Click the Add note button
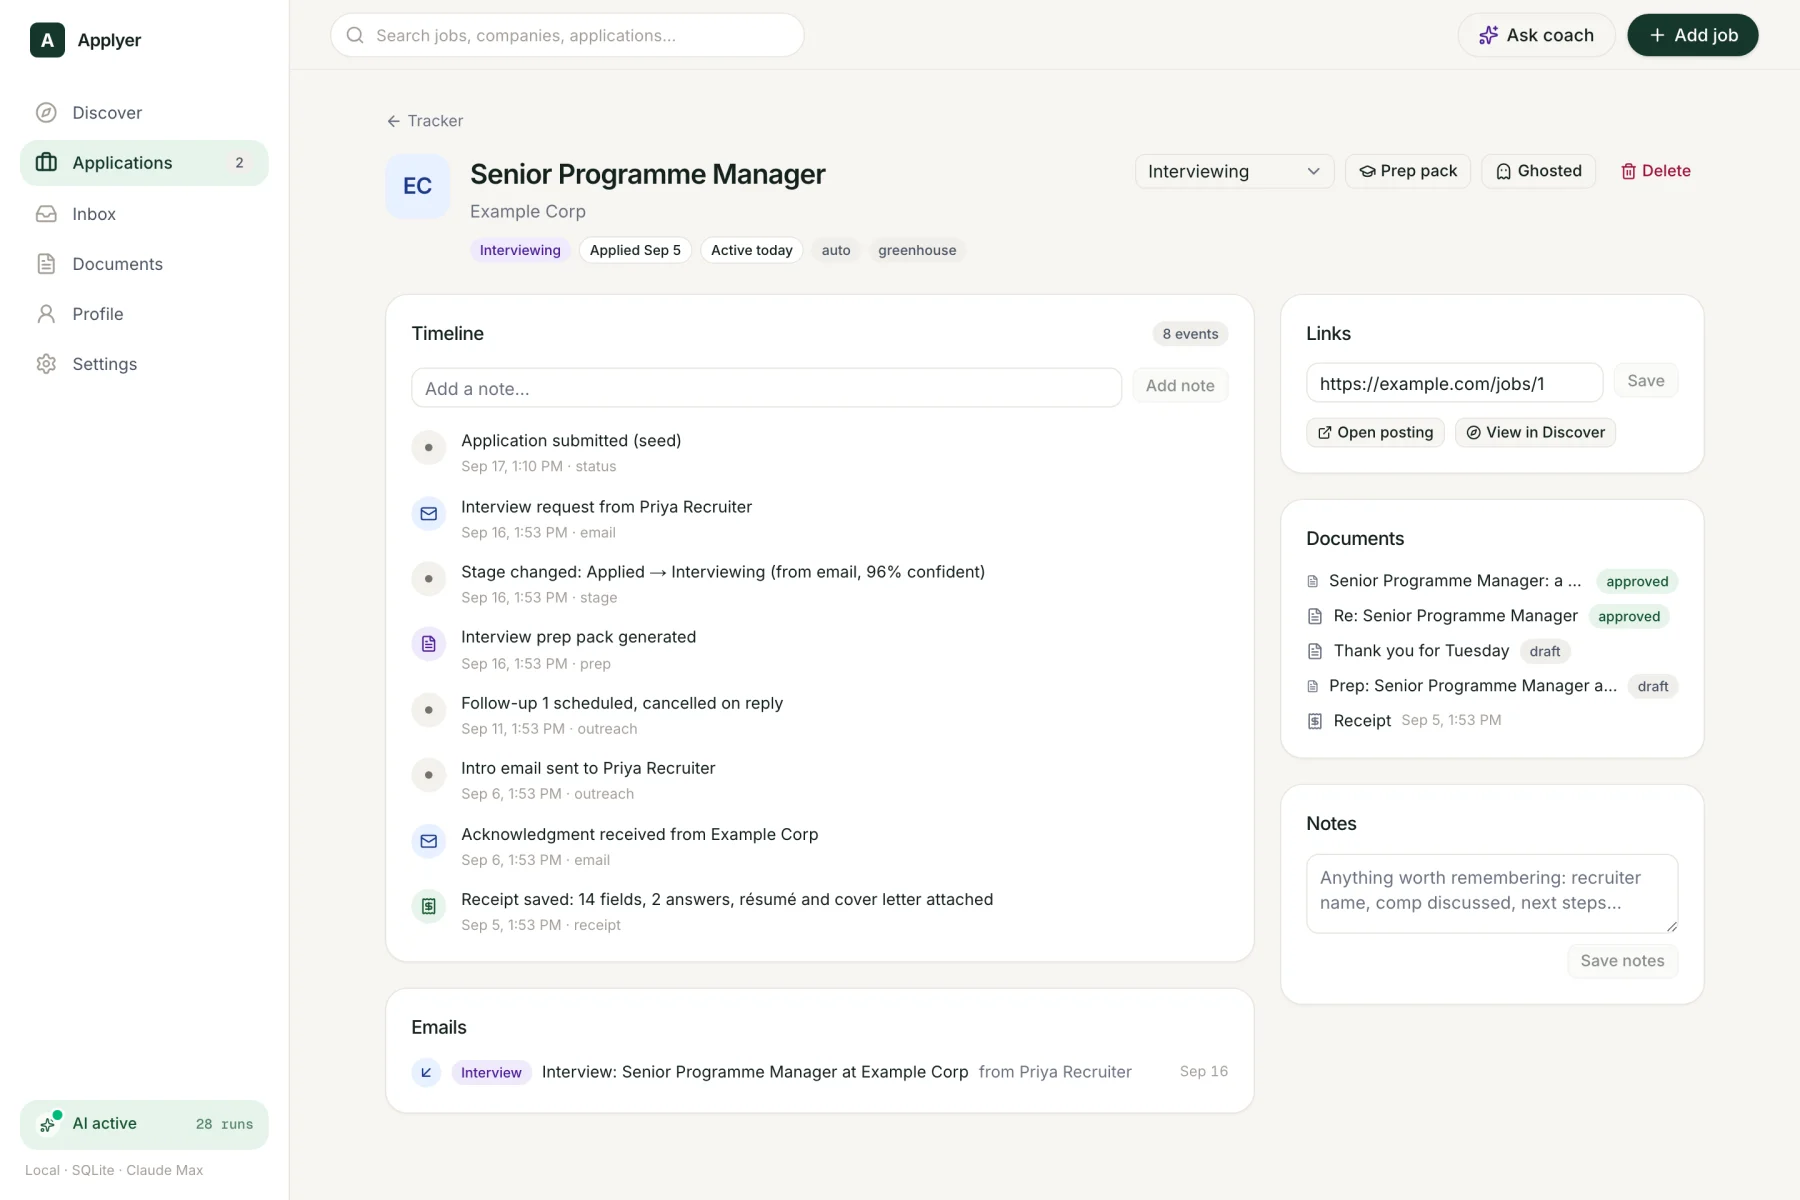The image size is (1800, 1200). pyautogui.click(x=1180, y=386)
